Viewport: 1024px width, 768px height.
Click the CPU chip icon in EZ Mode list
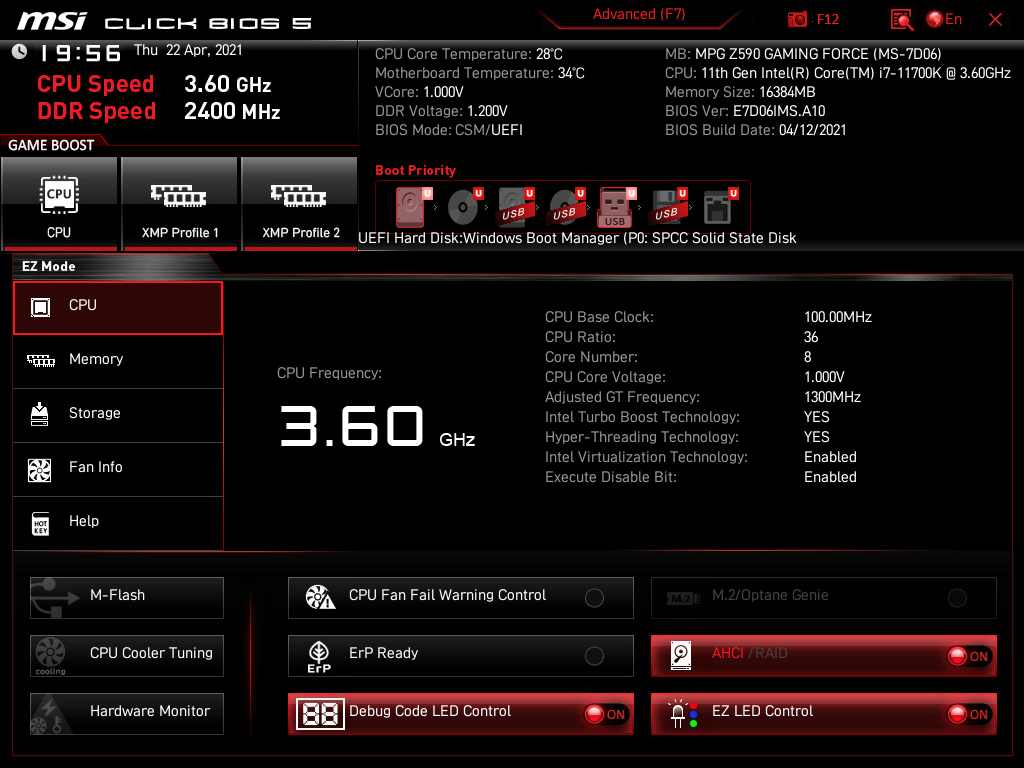pyautogui.click(x=40, y=307)
